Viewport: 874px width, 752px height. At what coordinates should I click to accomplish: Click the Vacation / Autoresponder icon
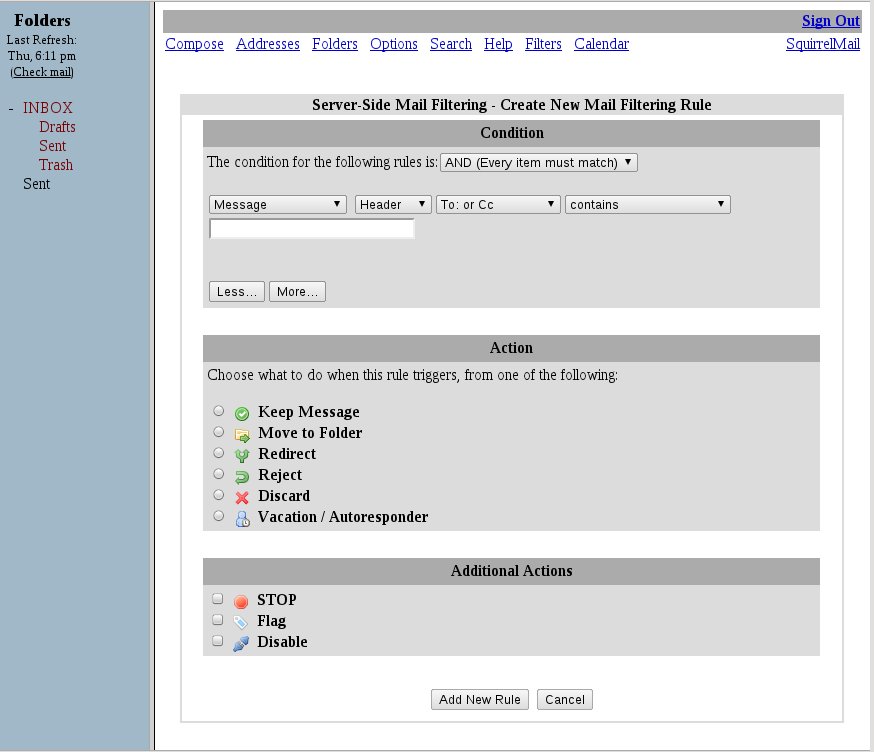point(241,518)
